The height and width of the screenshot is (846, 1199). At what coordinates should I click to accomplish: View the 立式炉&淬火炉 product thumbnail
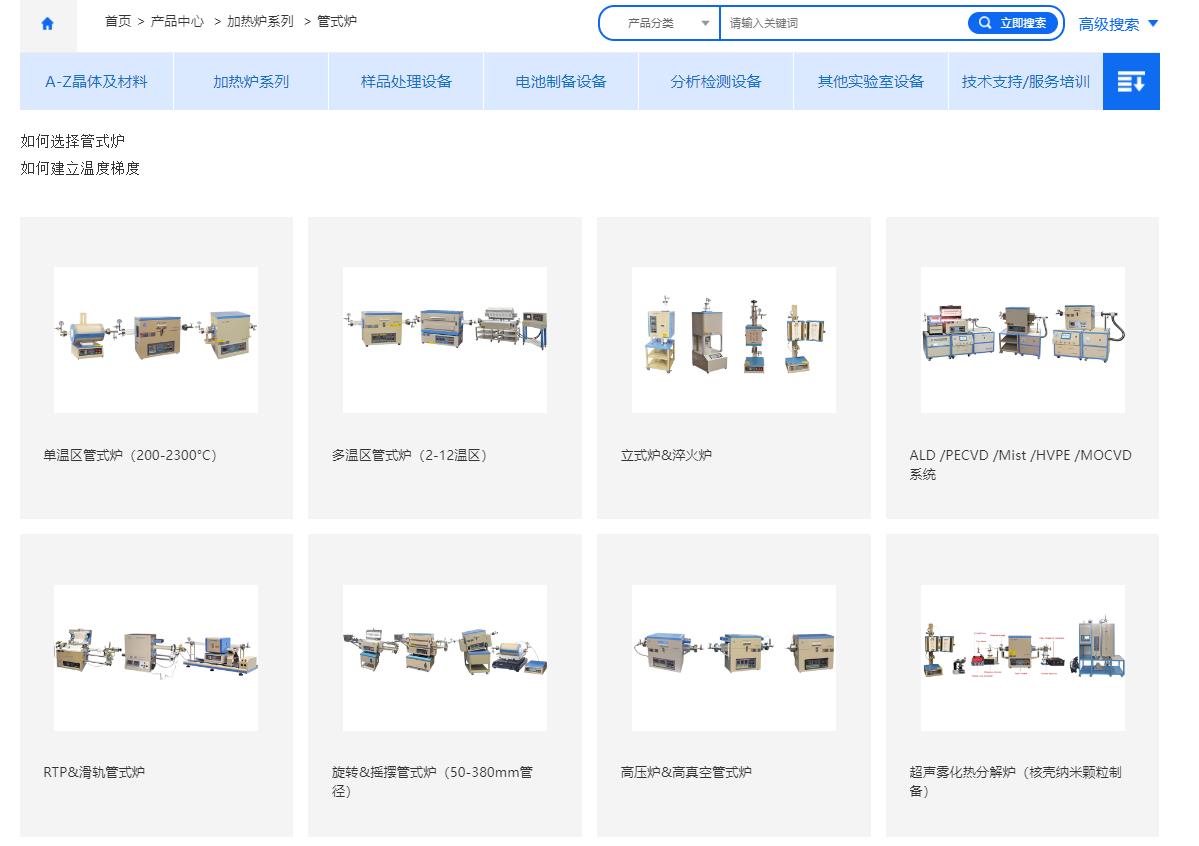click(733, 339)
